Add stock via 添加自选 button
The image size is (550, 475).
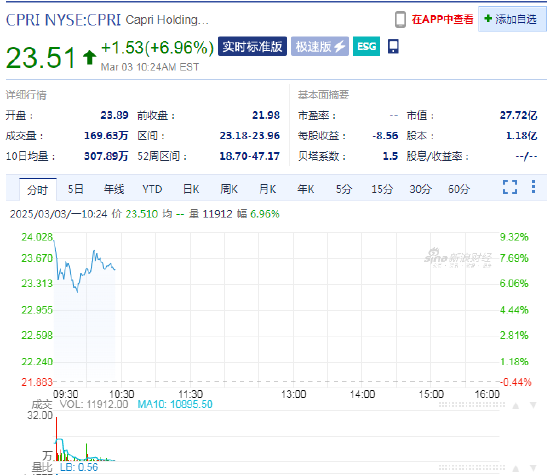(x=512, y=19)
